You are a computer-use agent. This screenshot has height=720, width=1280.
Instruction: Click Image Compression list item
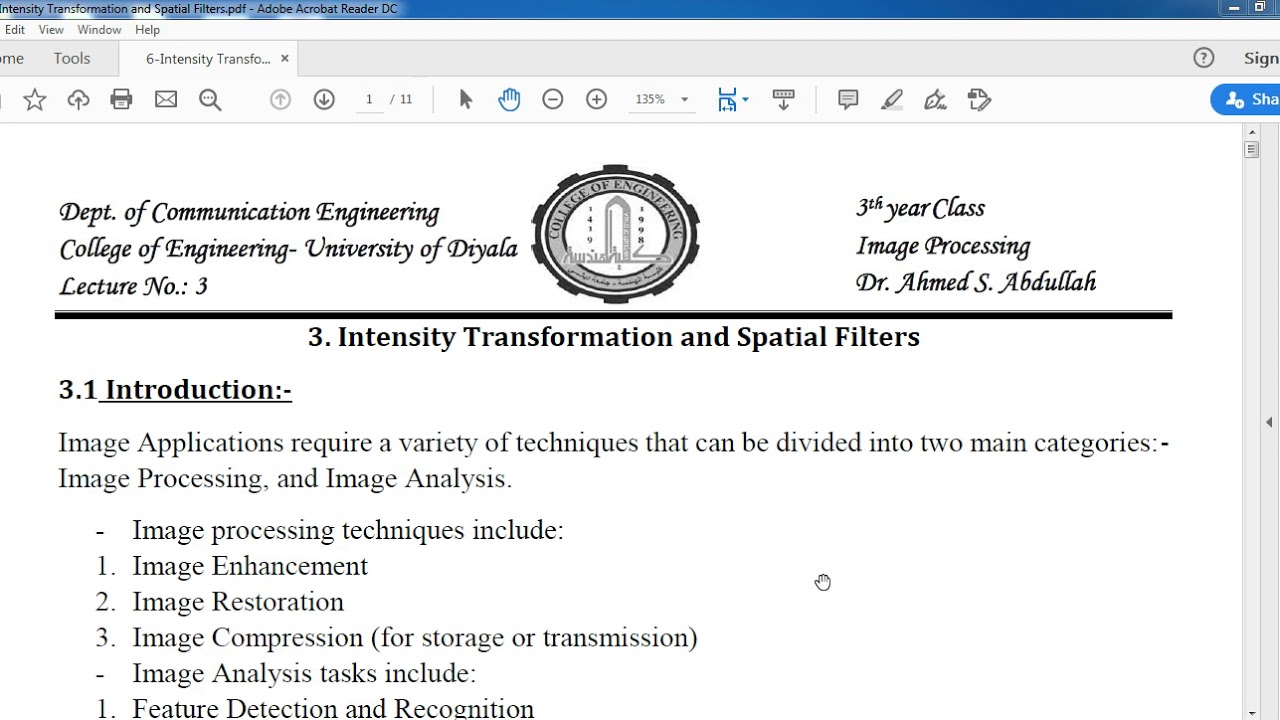click(415, 638)
